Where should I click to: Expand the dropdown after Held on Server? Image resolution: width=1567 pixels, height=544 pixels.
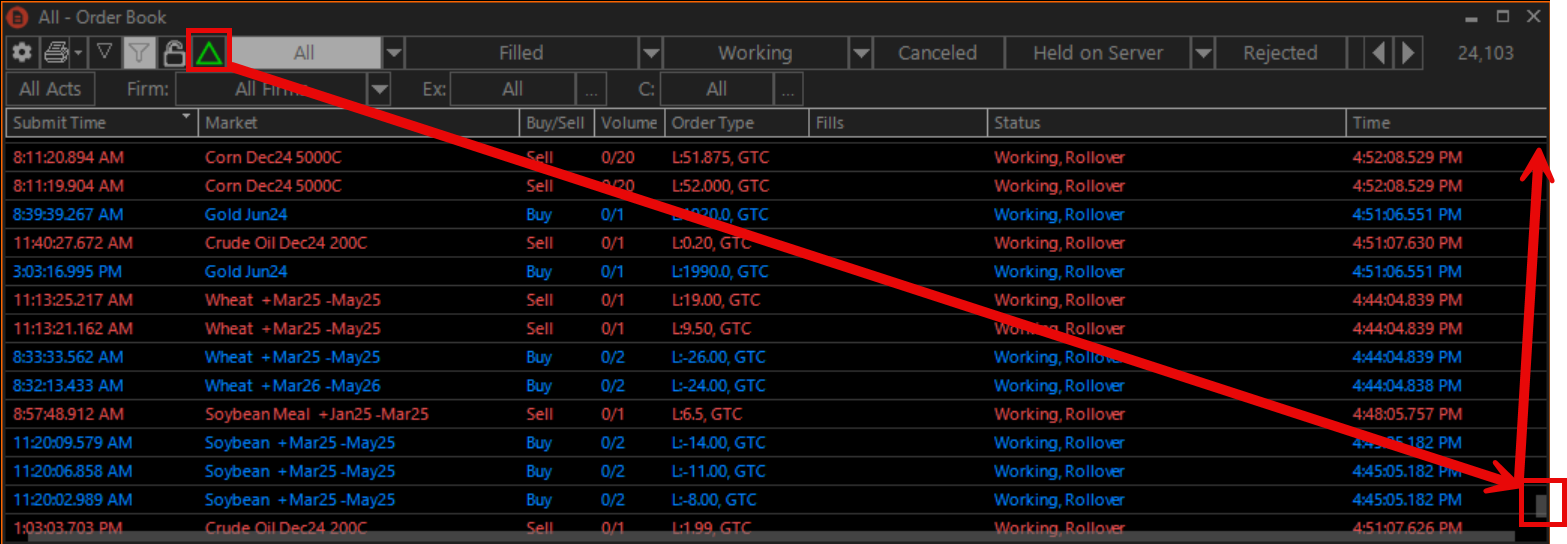click(1203, 53)
